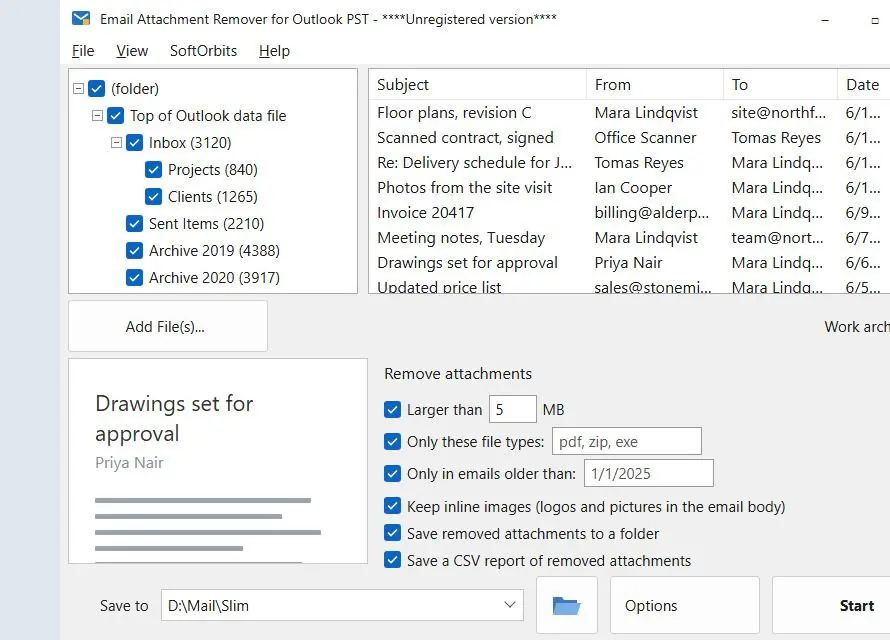Open the Options button
The width and height of the screenshot is (890, 640).
[685, 605]
